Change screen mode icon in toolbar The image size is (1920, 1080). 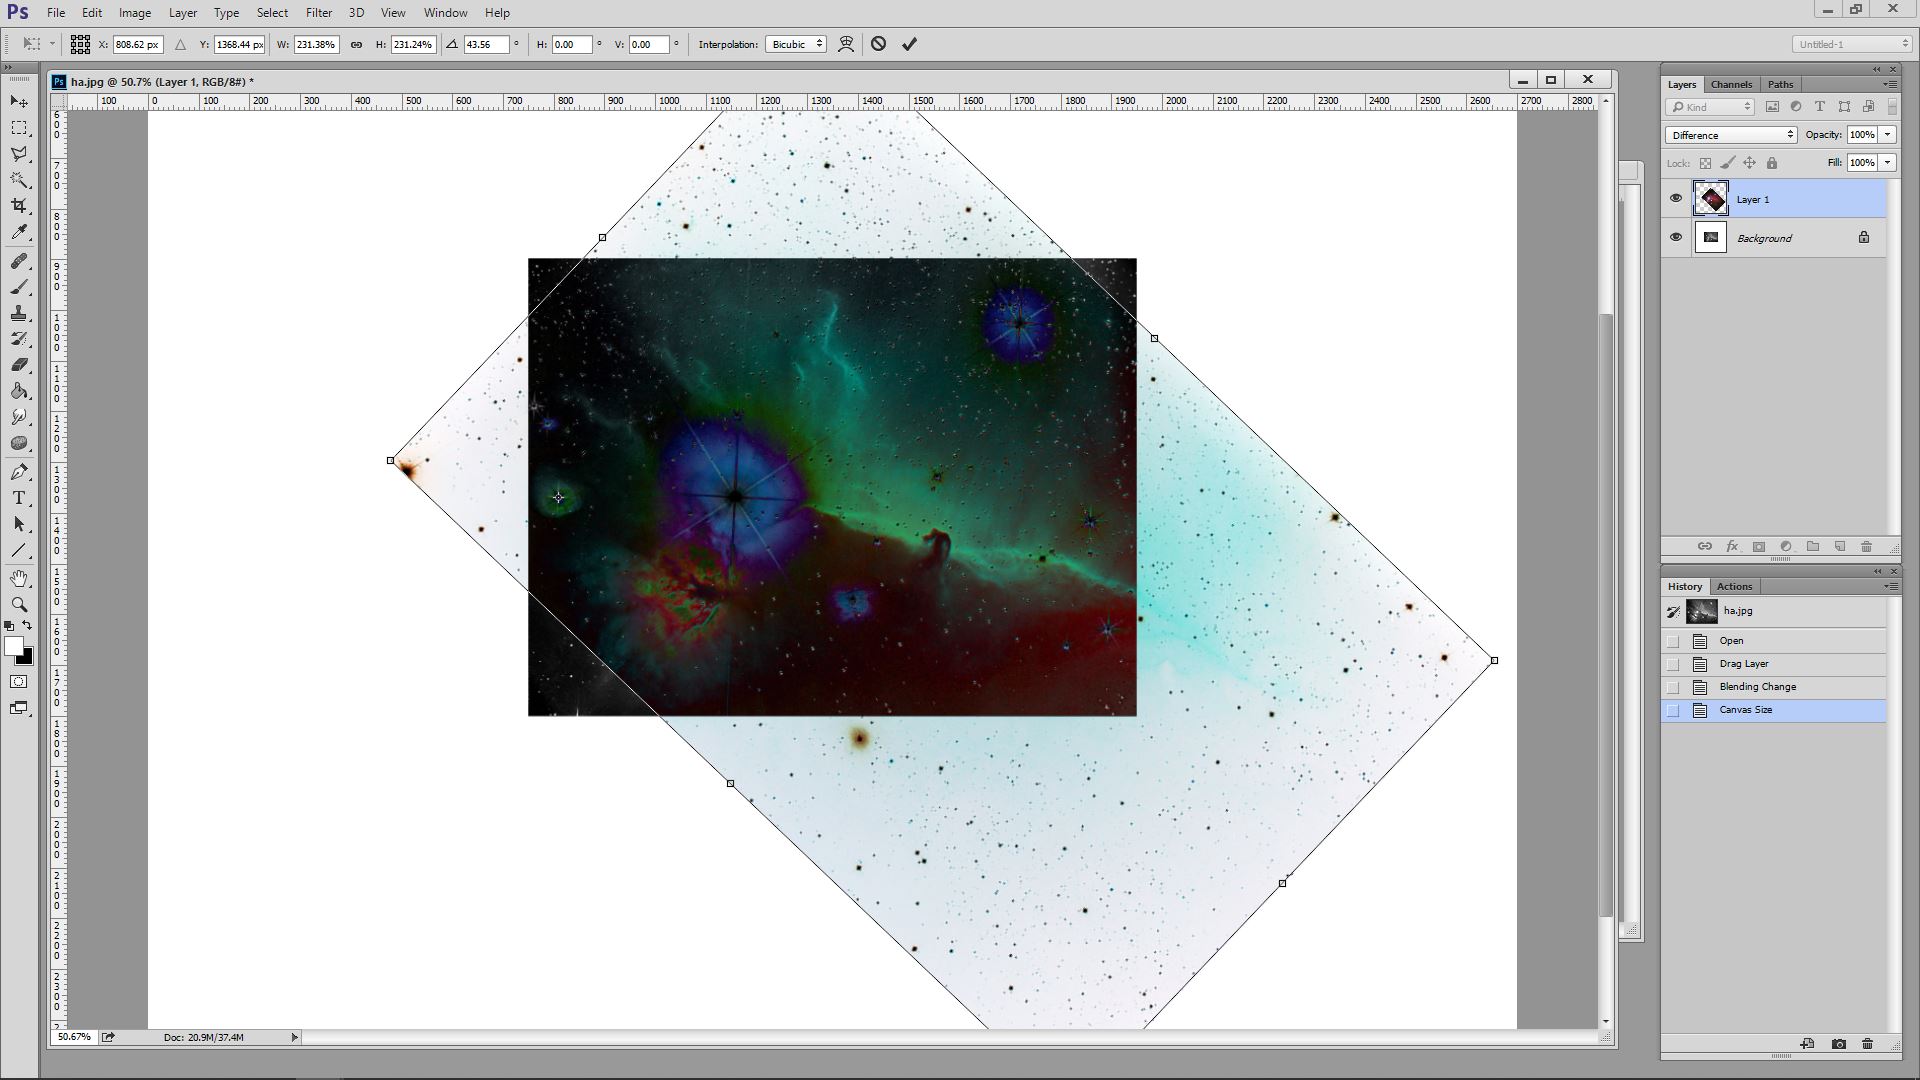click(19, 708)
